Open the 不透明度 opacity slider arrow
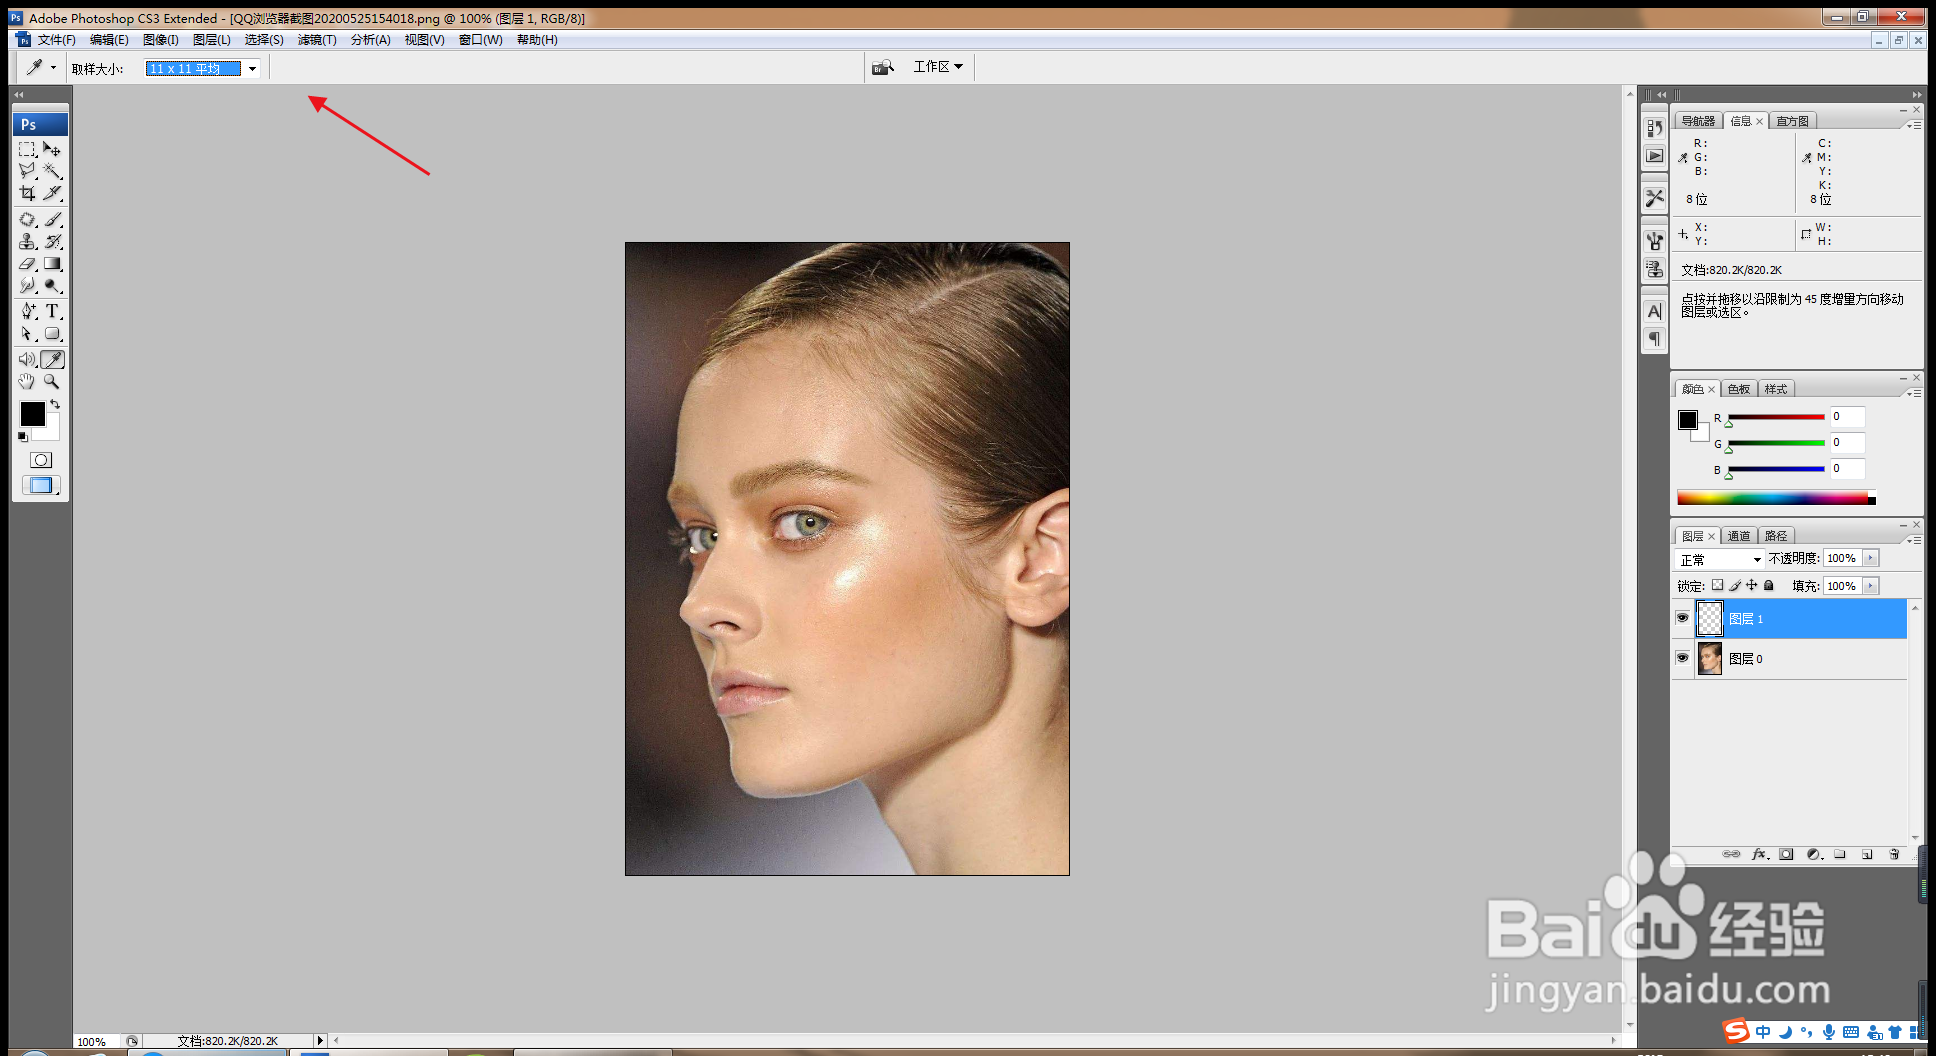 click(1870, 558)
